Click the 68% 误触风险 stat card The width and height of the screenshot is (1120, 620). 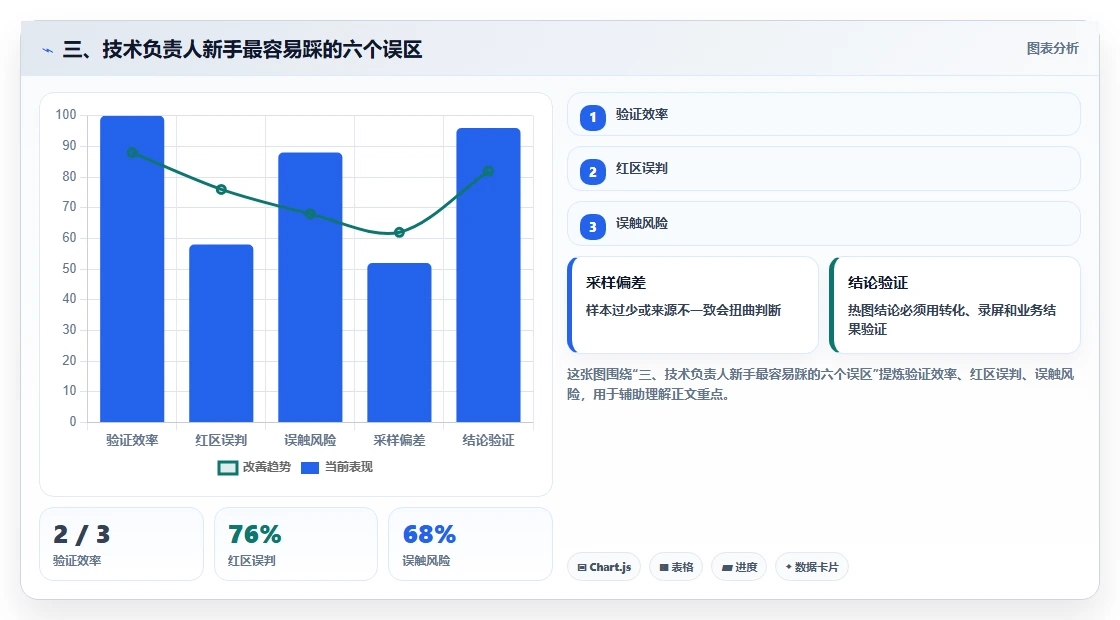[x=470, y=544]
